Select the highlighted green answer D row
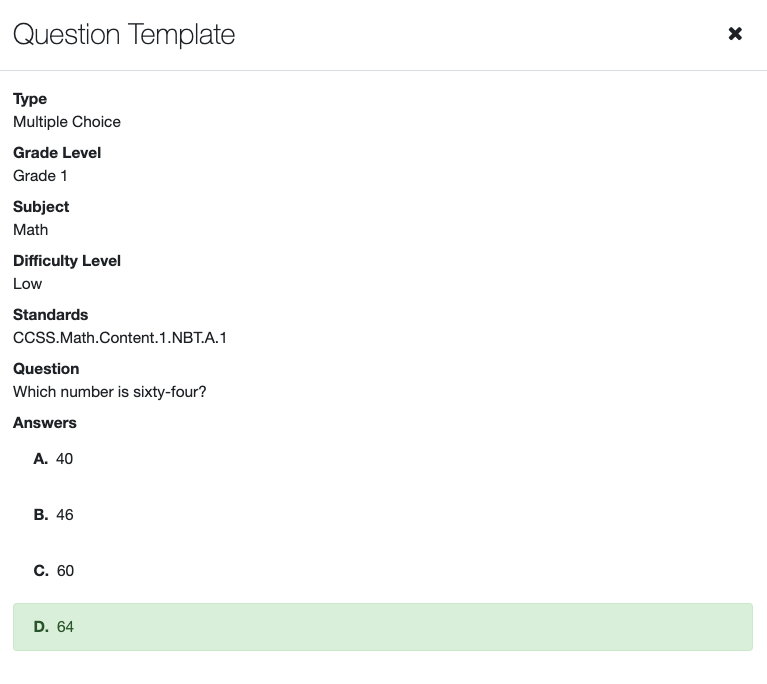The image size is (767, 684). (x=383, y=627)
